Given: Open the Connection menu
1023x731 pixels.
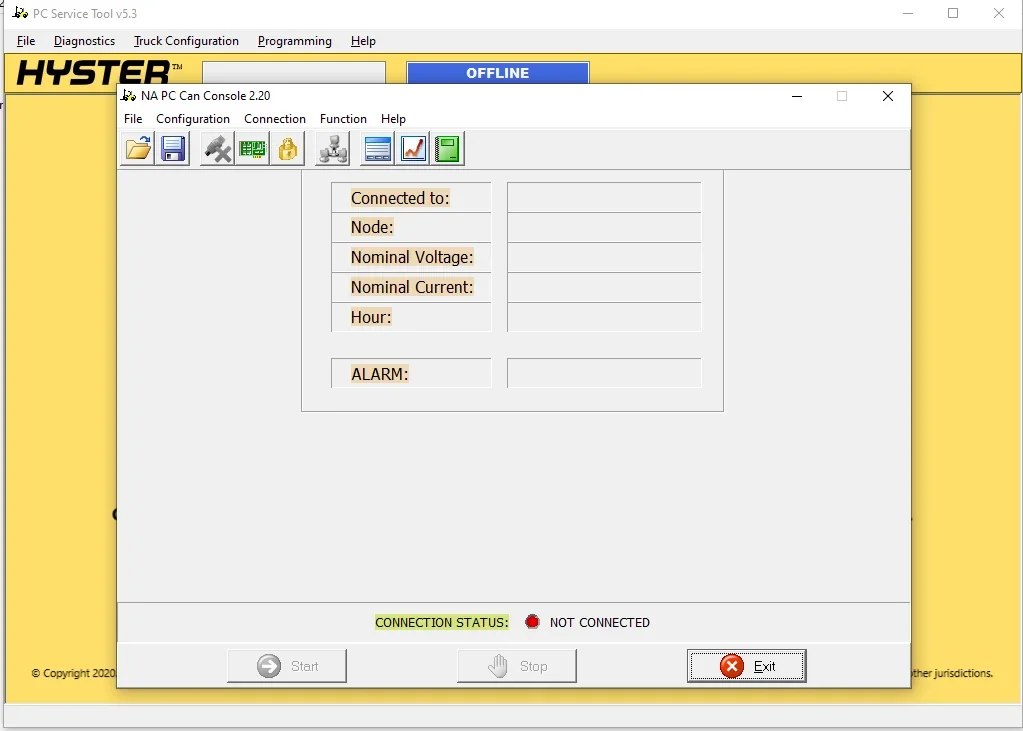Looking at the screenshot, I should pyautogui.click(x=275, y=118).
